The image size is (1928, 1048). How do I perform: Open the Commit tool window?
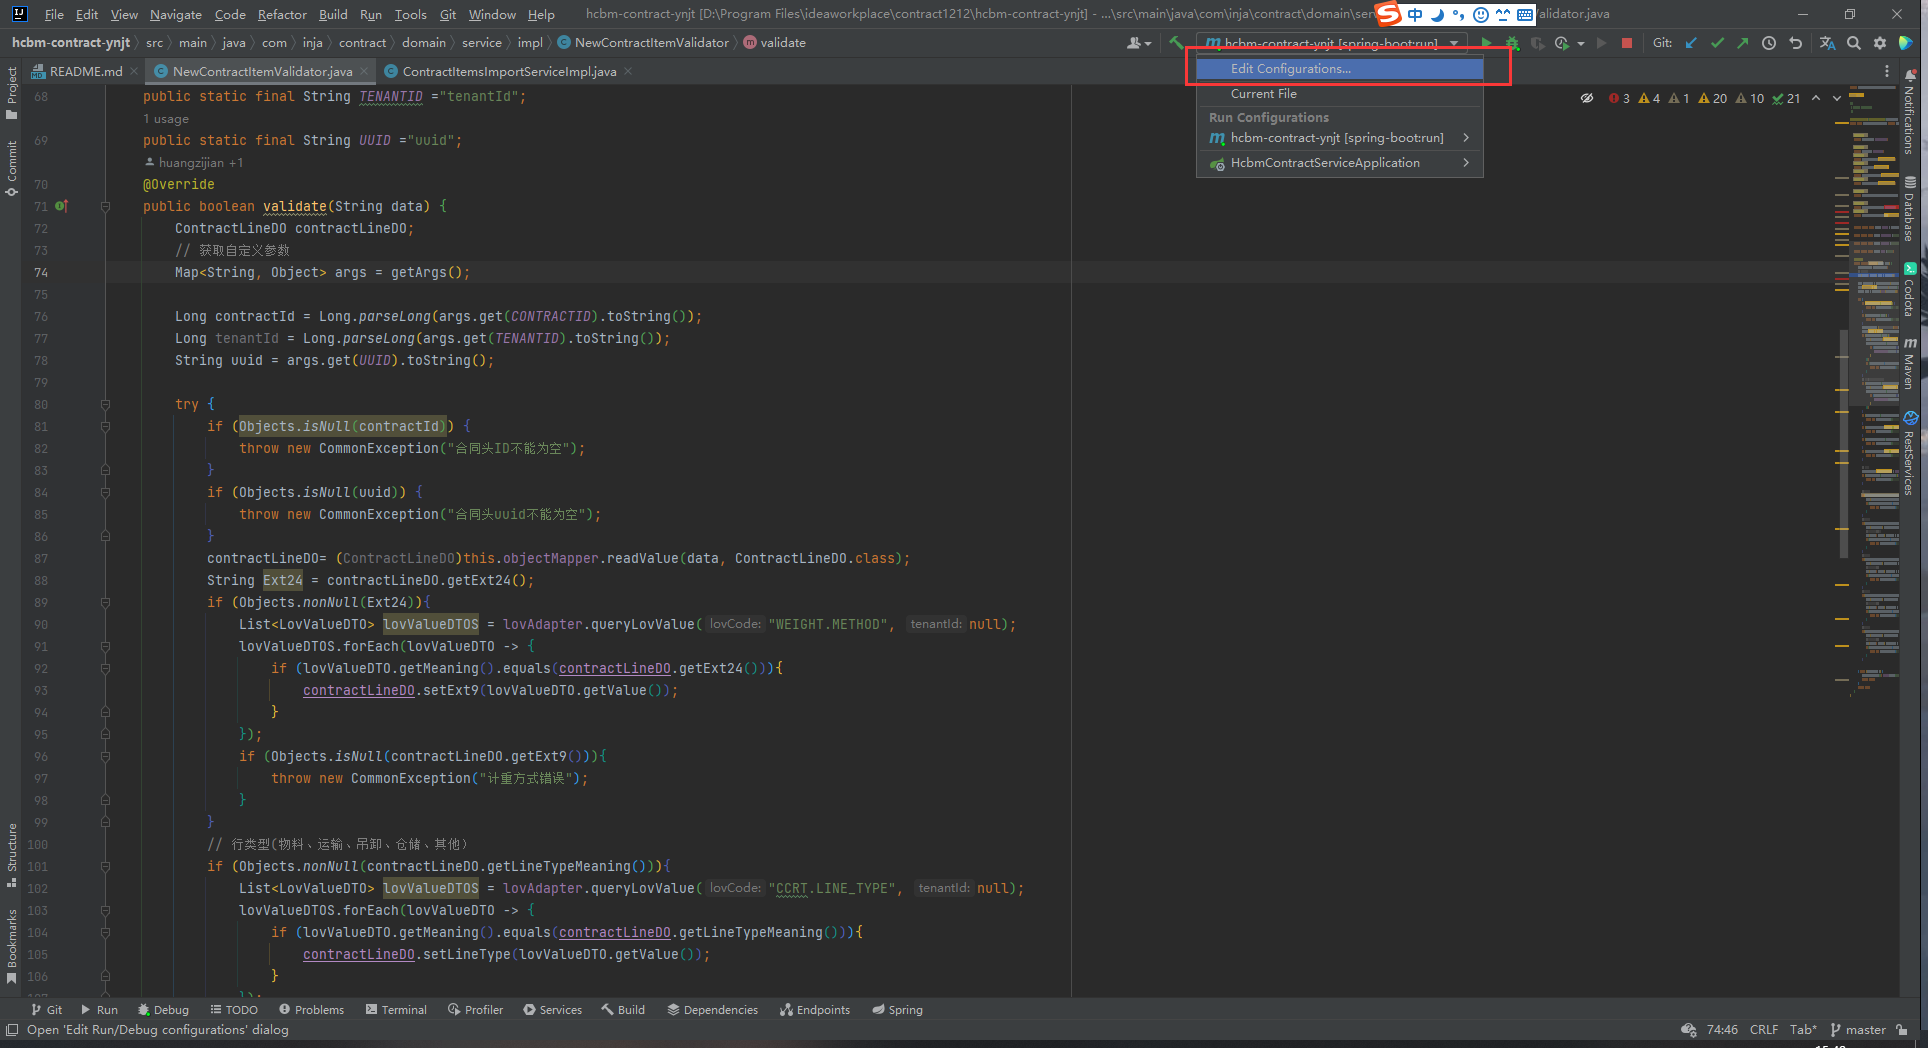coord(11,168)
